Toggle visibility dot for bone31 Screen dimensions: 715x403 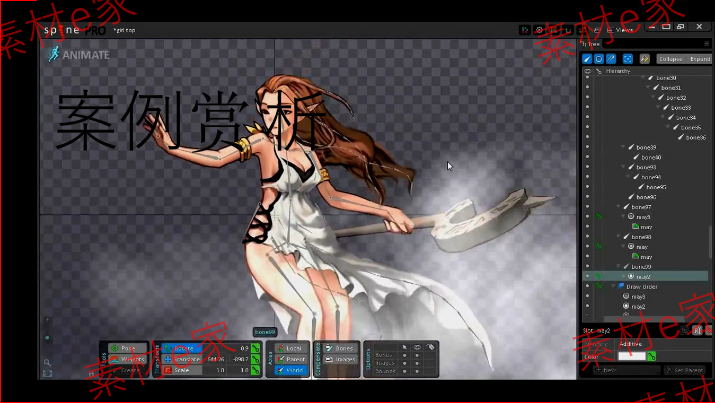(587, 88)
